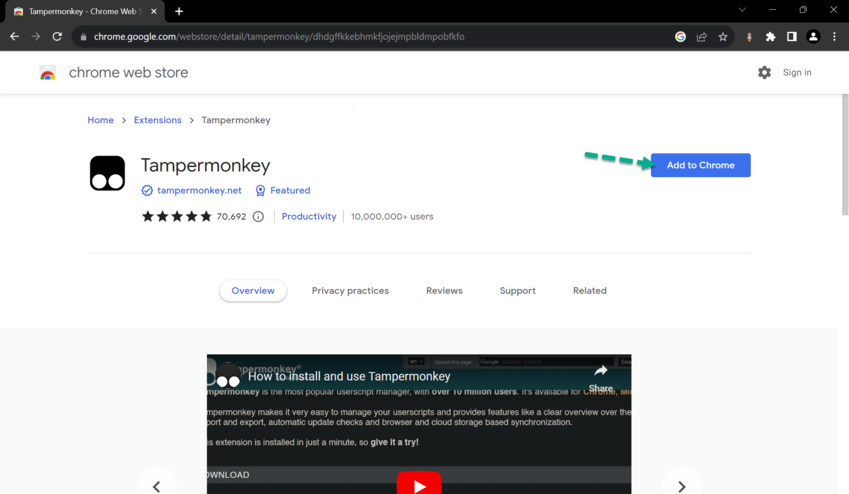Click the Chrome Web Store rainbow logo
Viewport: 849px width, 494px height.
(x=48, y=73)
